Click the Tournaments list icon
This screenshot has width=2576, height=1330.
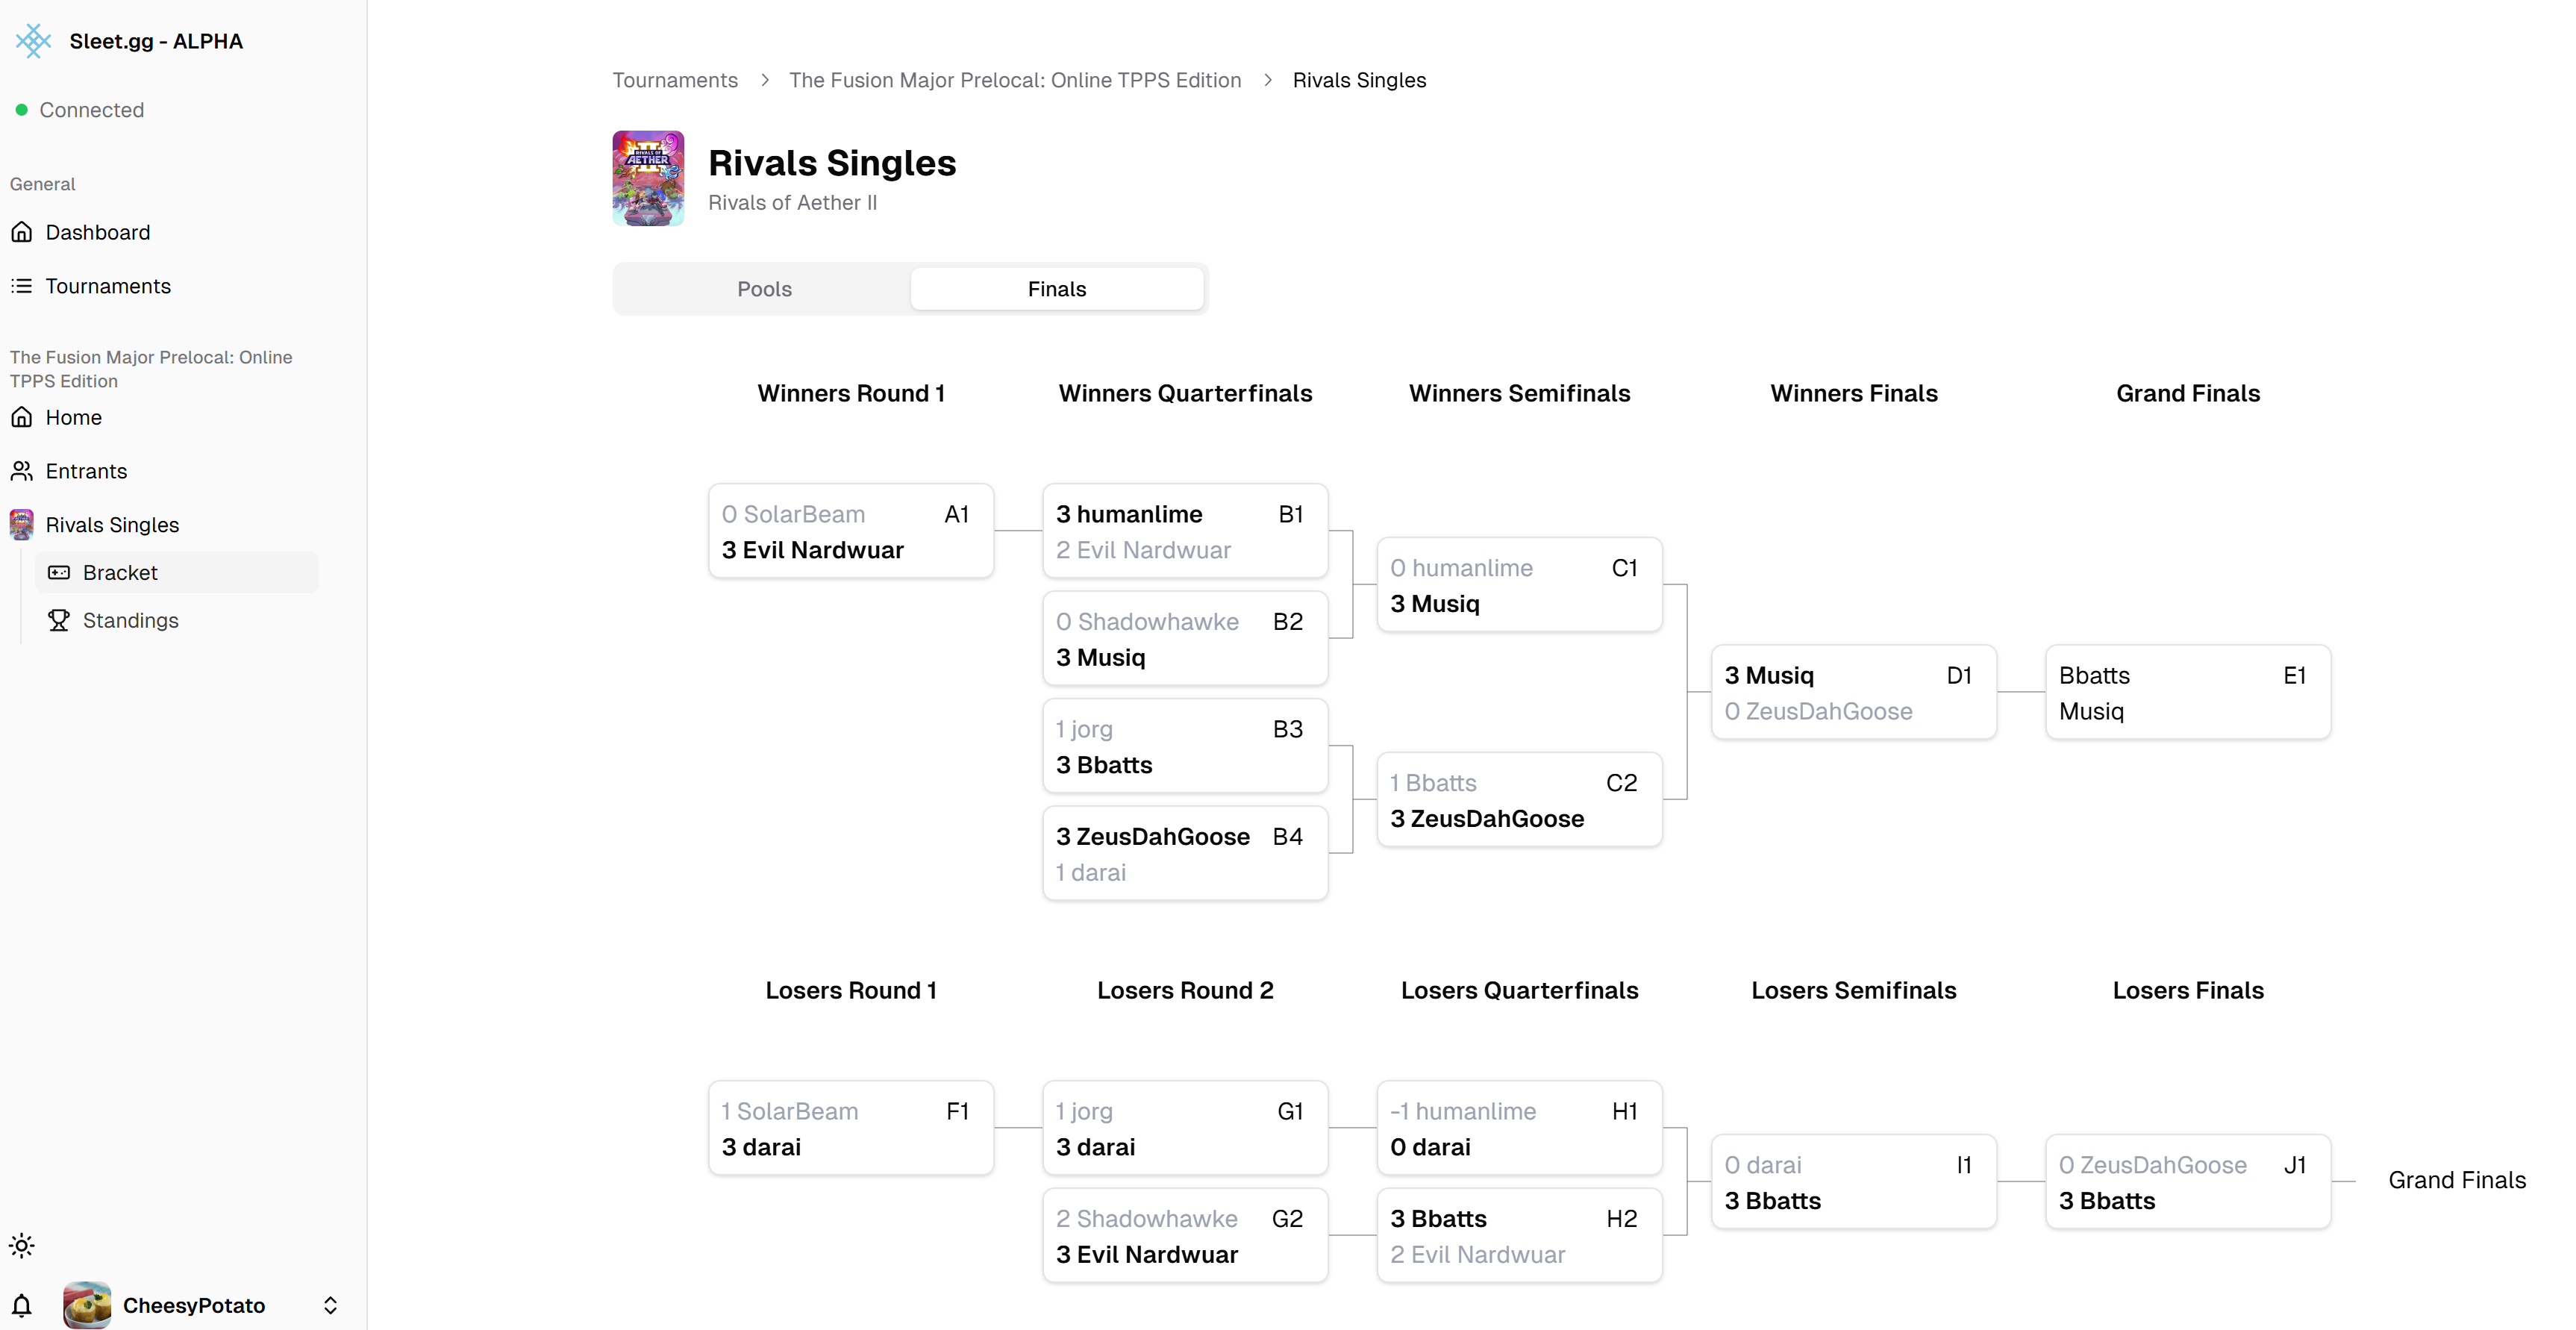click(x=22, y=286)
